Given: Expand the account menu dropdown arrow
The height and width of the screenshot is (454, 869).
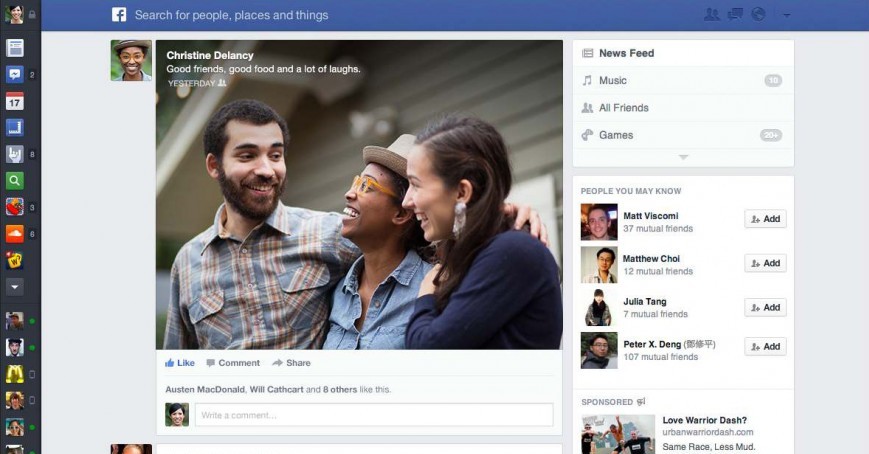Looking at the screenshot, I should [786, 15].
